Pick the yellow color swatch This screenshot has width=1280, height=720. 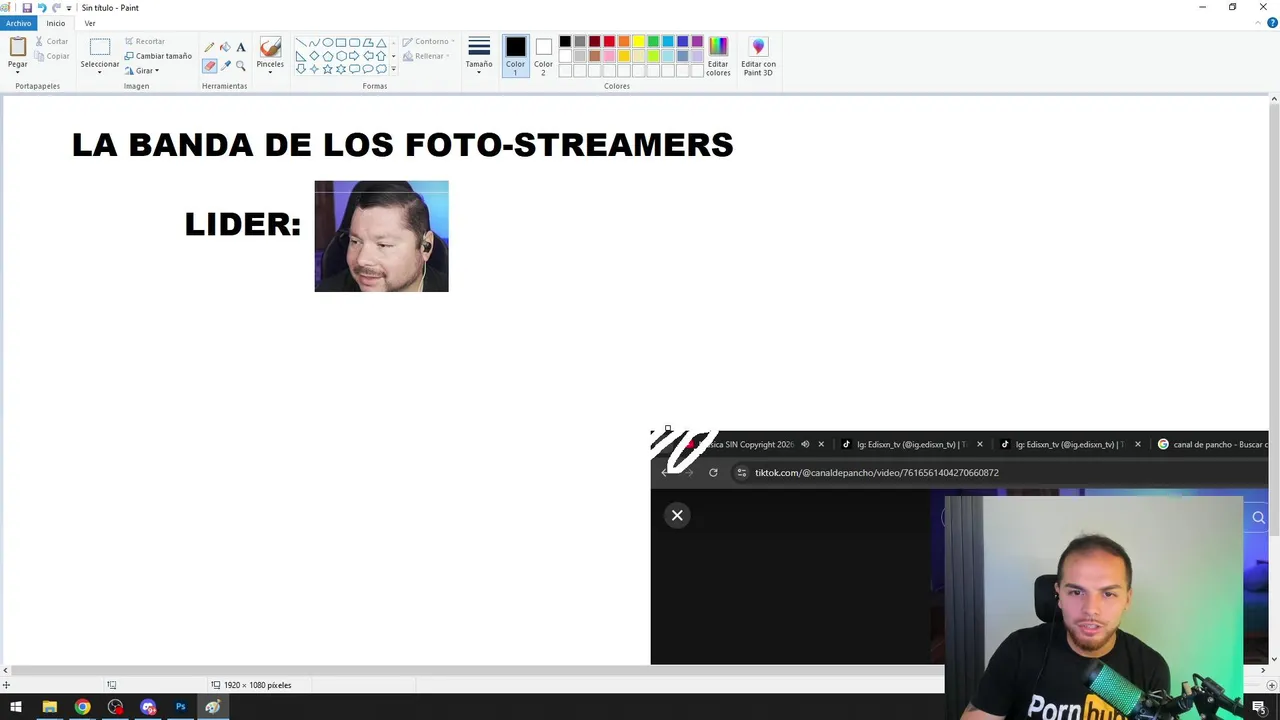638,41
